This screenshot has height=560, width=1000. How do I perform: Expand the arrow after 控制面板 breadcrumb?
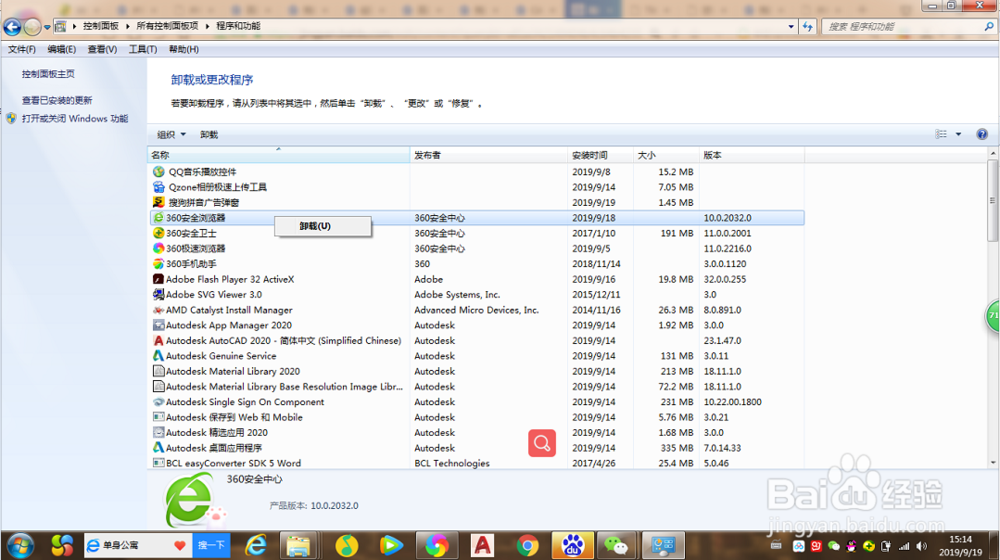(128, 26)
